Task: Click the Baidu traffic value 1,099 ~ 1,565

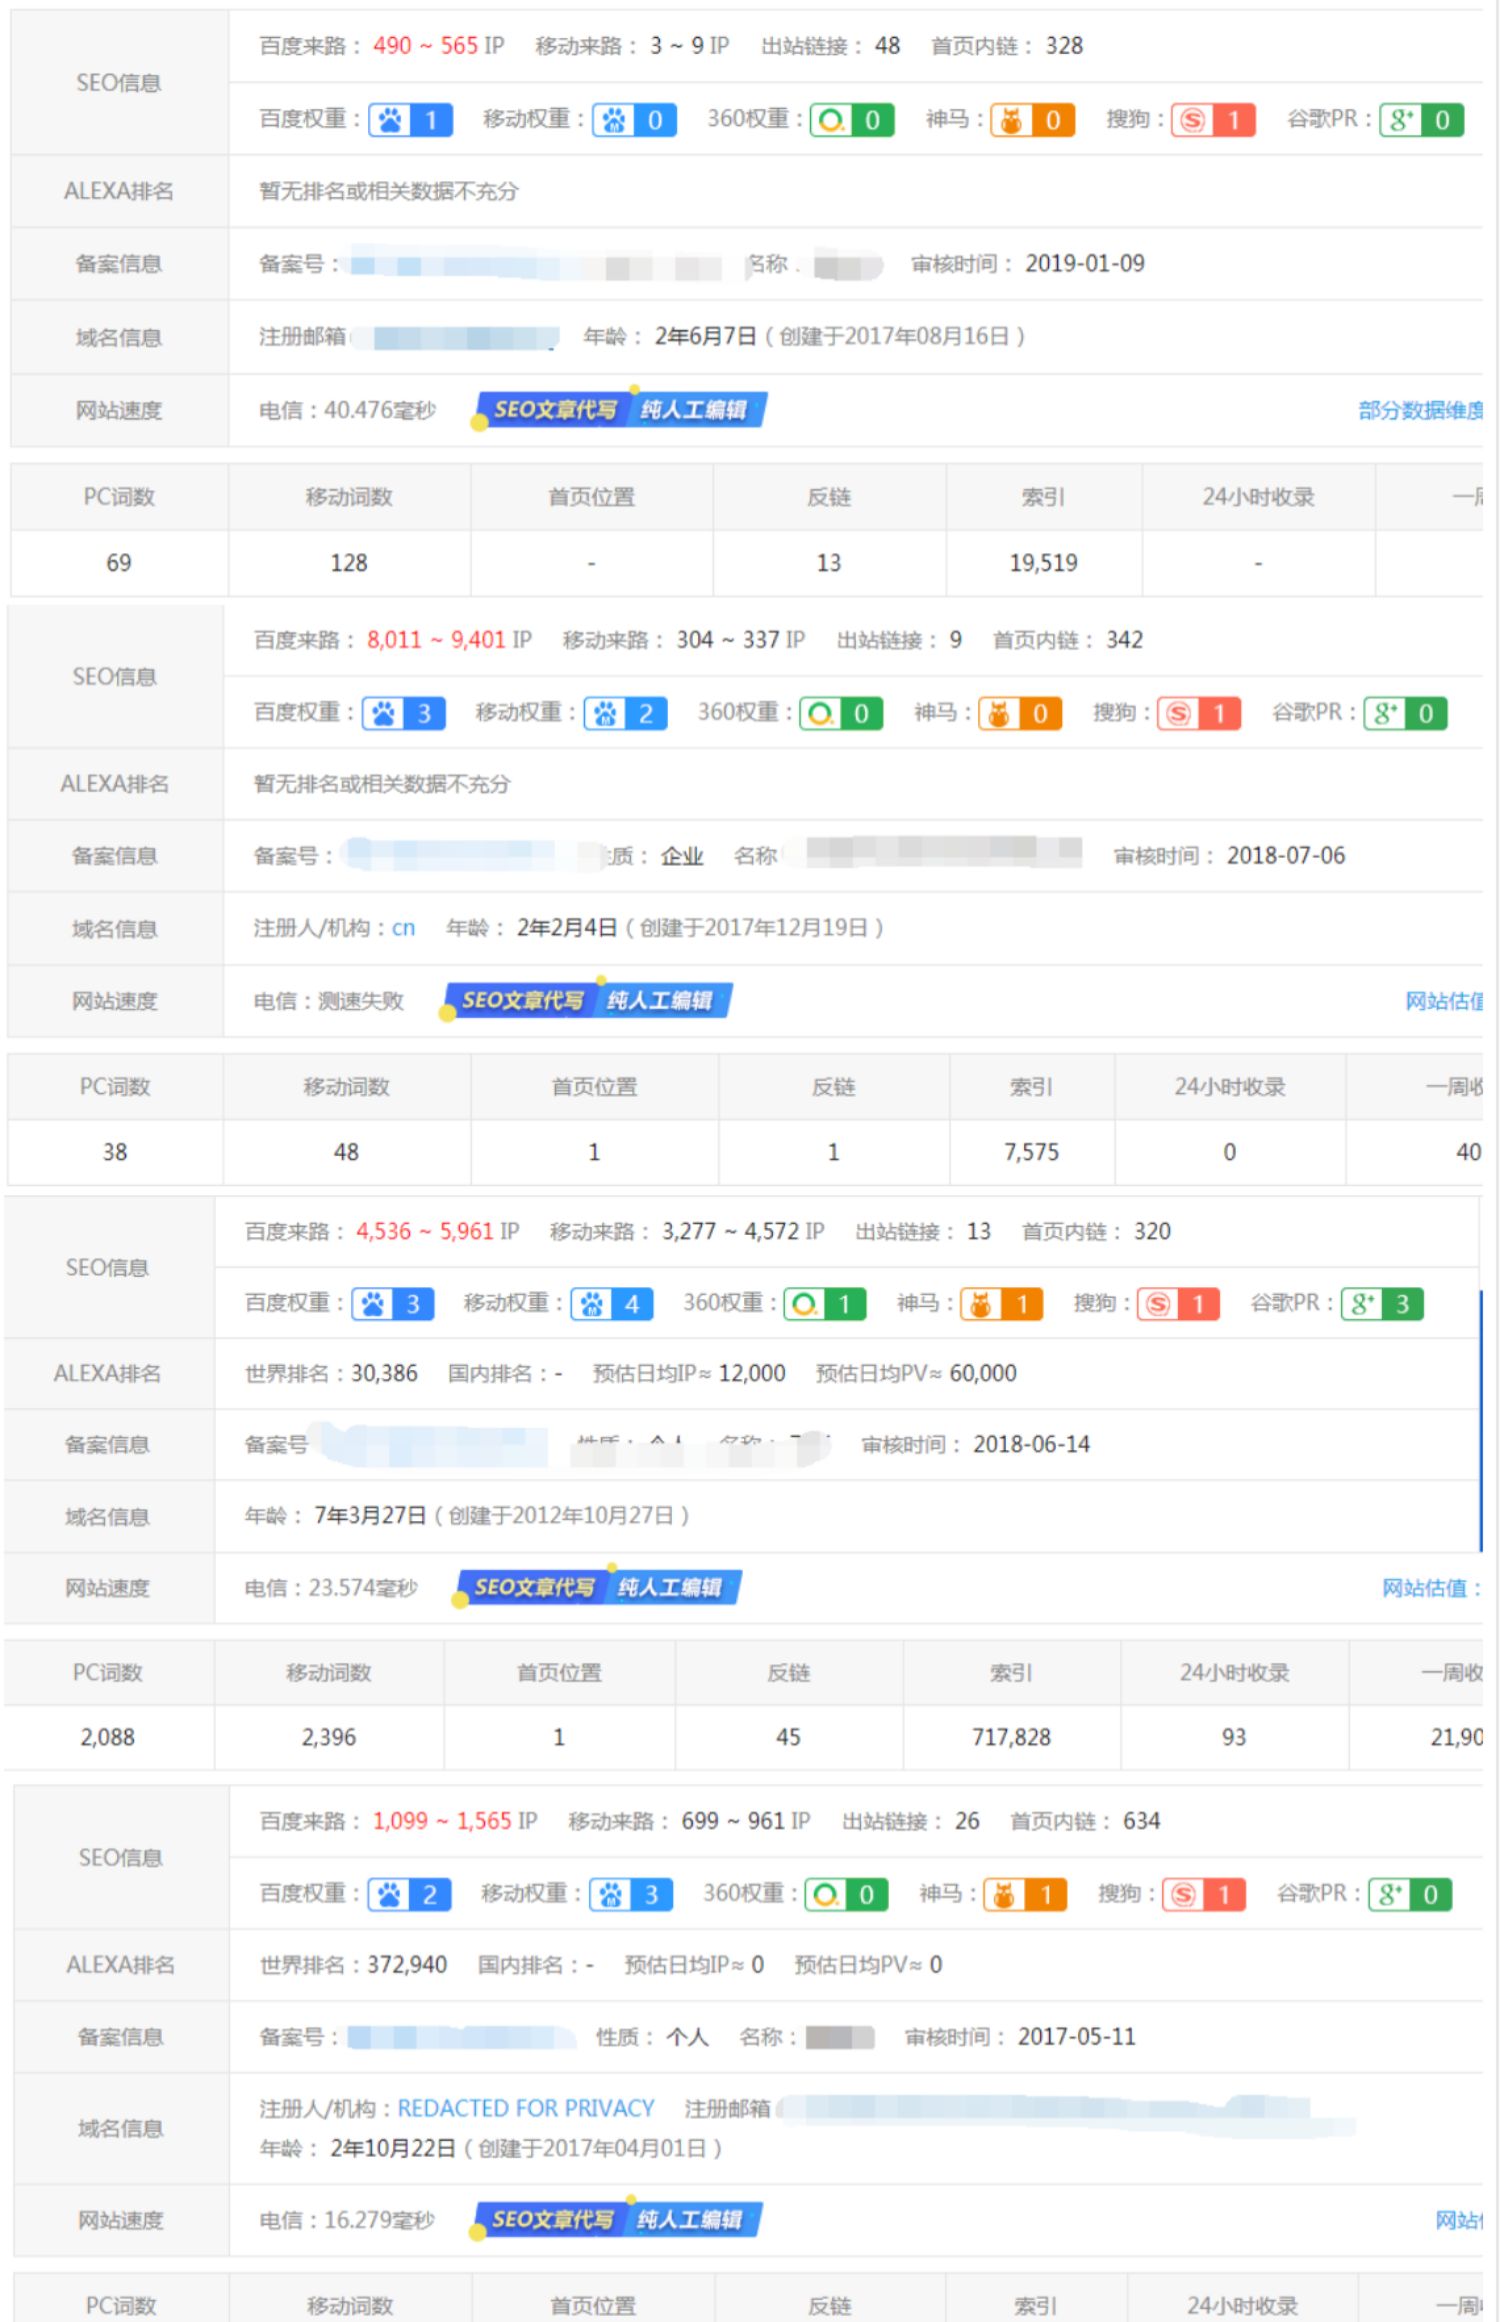Action: click(x=442, y=1821)
